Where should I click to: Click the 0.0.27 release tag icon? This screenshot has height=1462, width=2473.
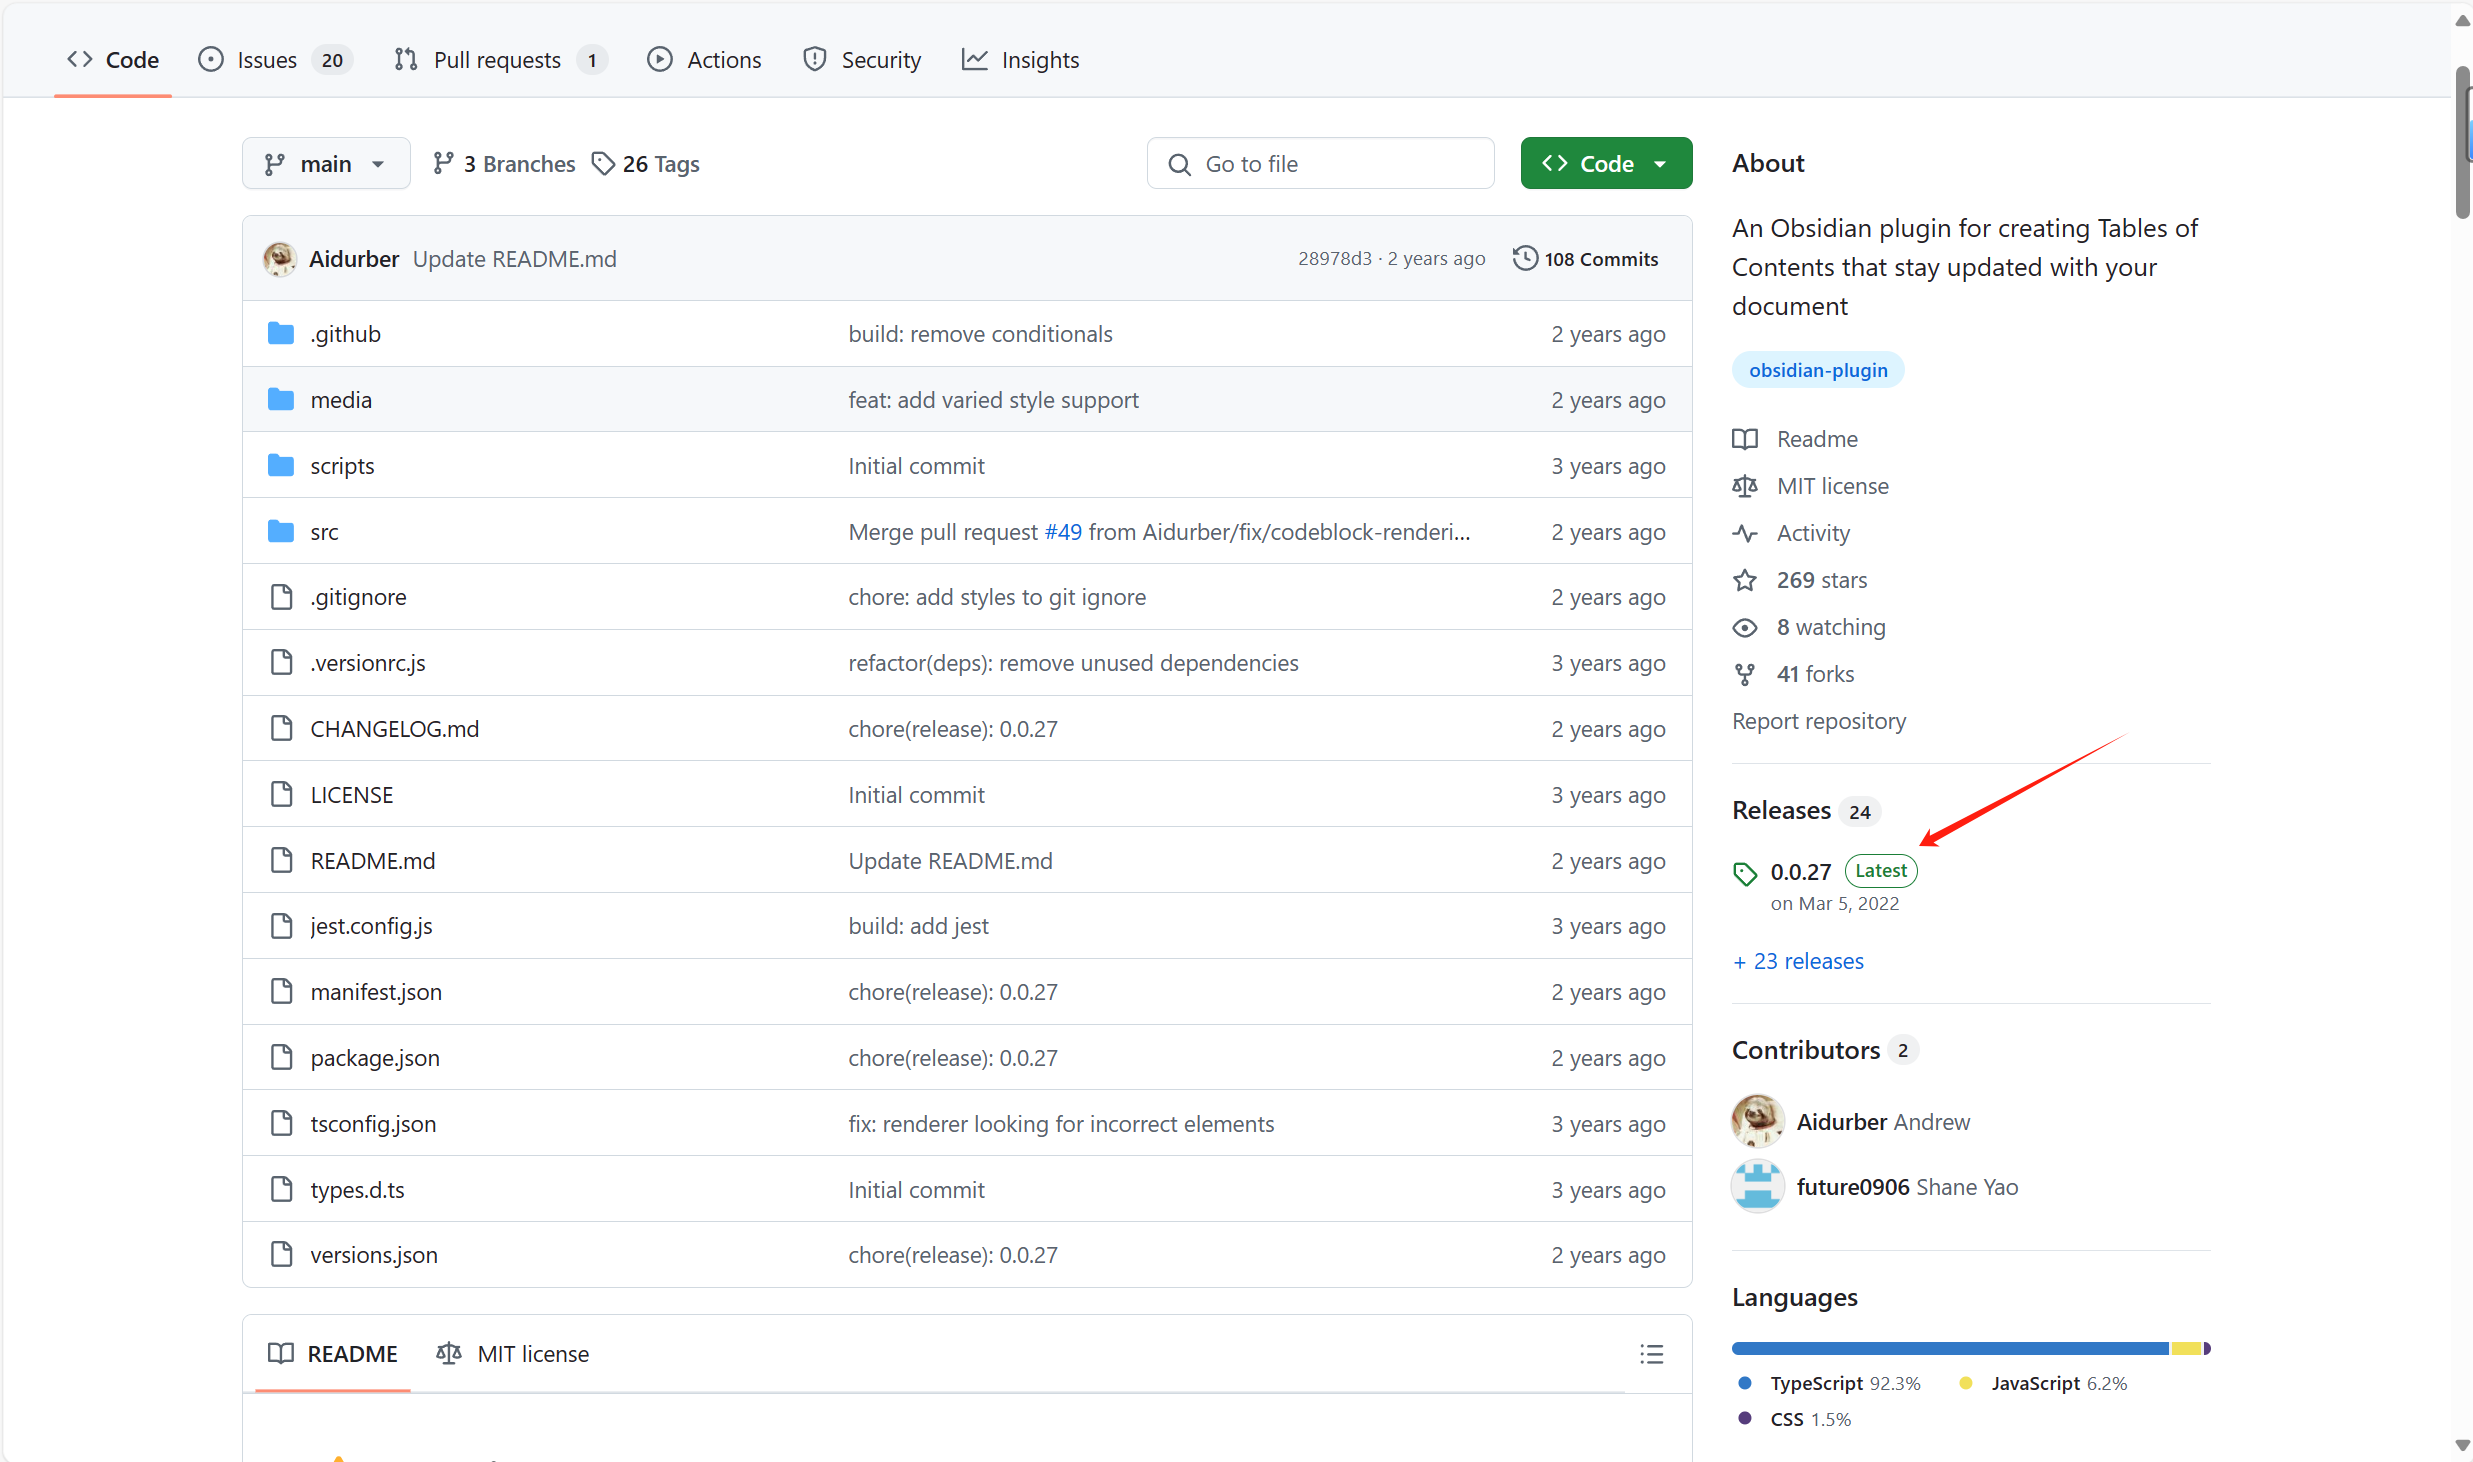coord(1745,873)
